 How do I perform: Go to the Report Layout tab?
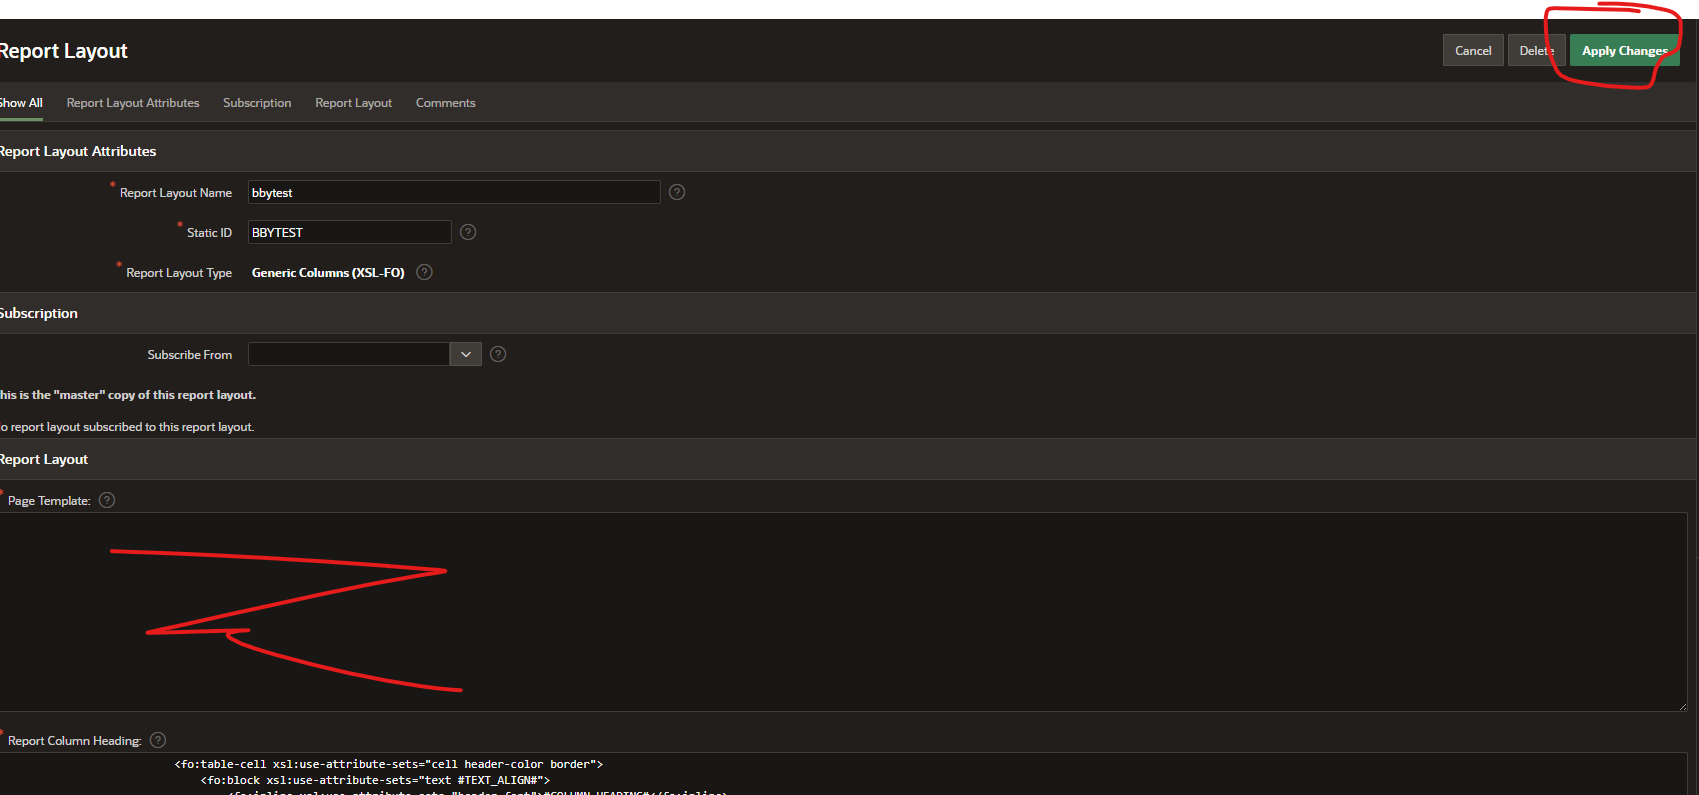[353, 103]
